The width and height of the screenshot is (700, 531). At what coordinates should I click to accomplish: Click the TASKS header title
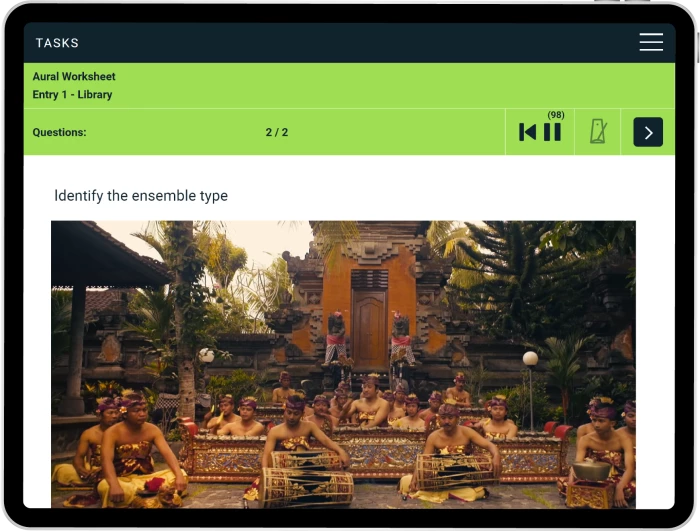(x=57, y=43)
